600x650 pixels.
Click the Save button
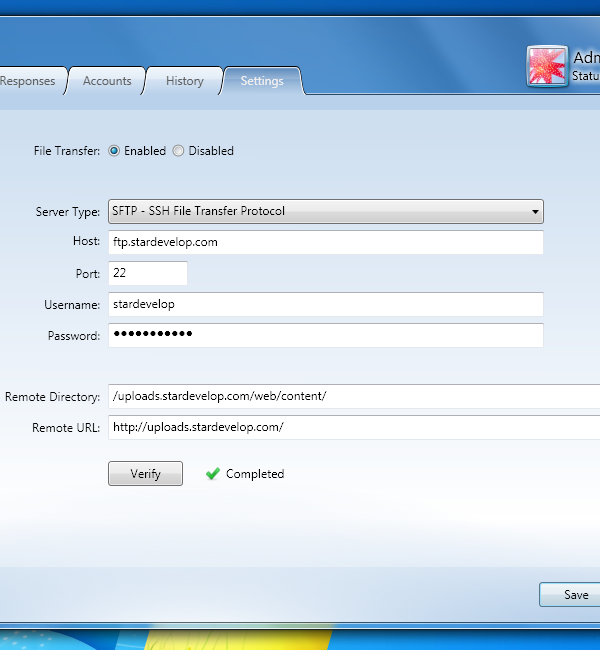coord(574,595)
